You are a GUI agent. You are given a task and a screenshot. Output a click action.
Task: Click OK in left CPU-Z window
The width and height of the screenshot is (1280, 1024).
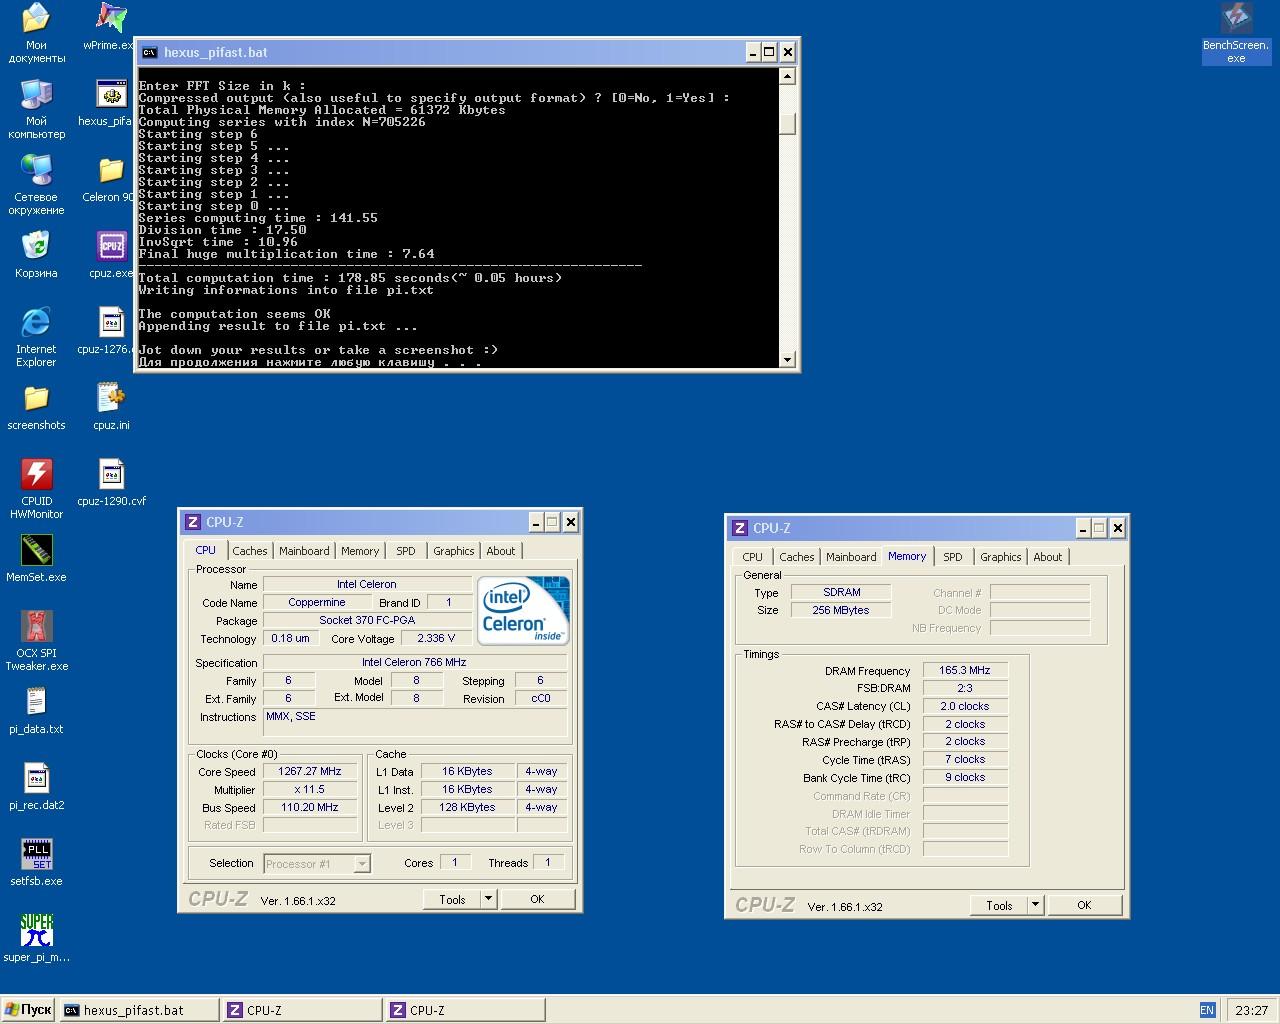pos(537,899)
